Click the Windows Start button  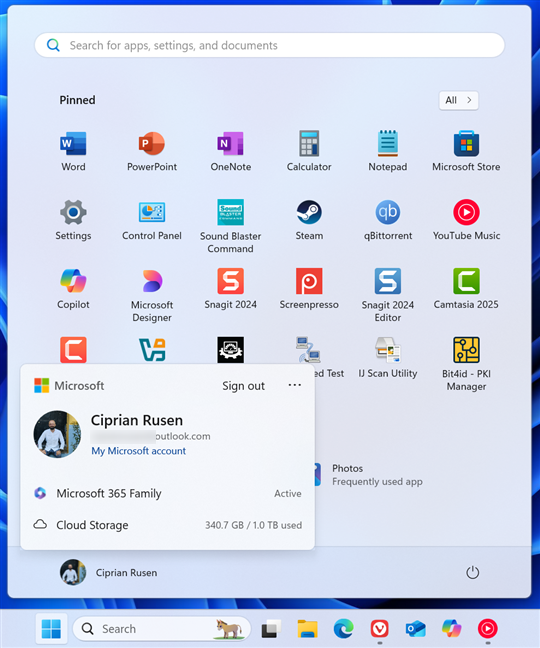tap(51, 629)
